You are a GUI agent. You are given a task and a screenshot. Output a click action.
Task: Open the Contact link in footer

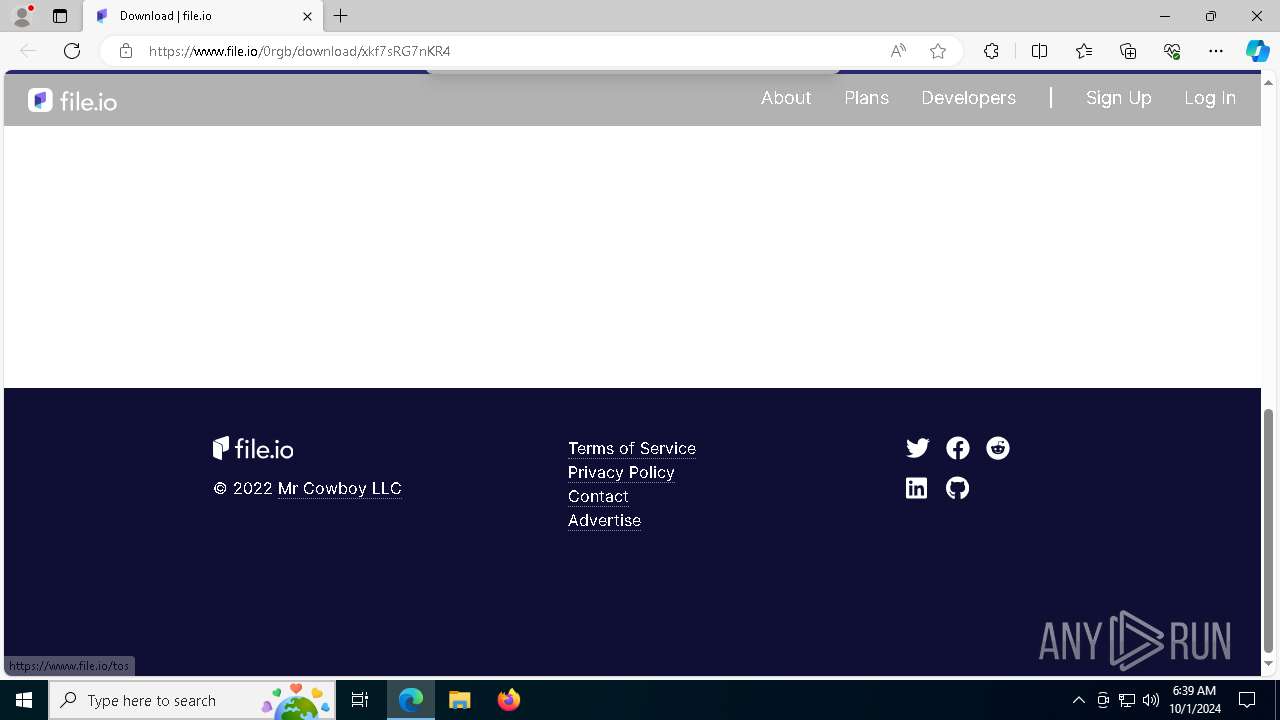click(x=598, y=496)
